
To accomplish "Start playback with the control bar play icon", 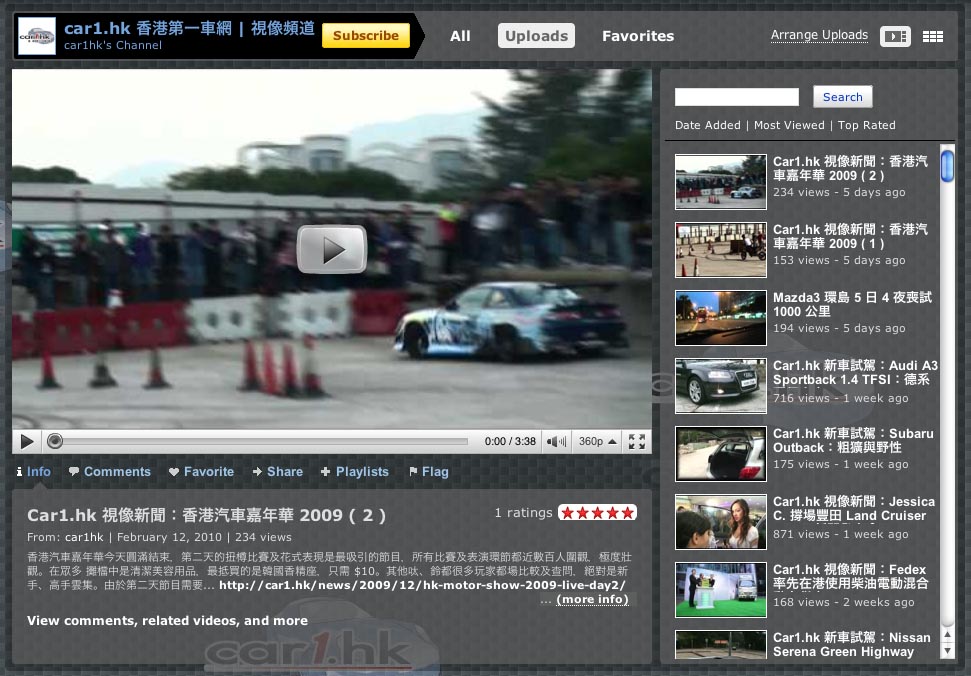I will tap(27, 441).
